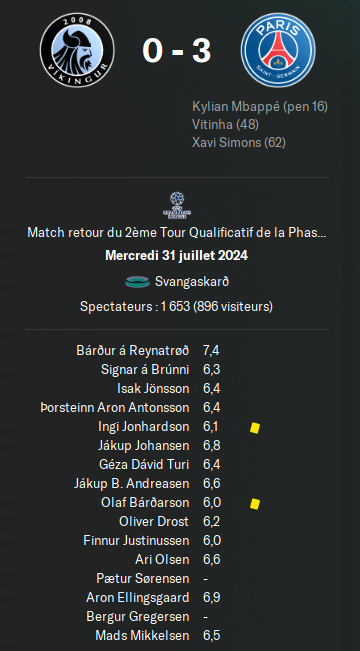Image resolution: width=360 pixels, height=651 pixels.
Task: Click Aron Ellingsgaard's 6,9 rating
Action: point(211,598)
